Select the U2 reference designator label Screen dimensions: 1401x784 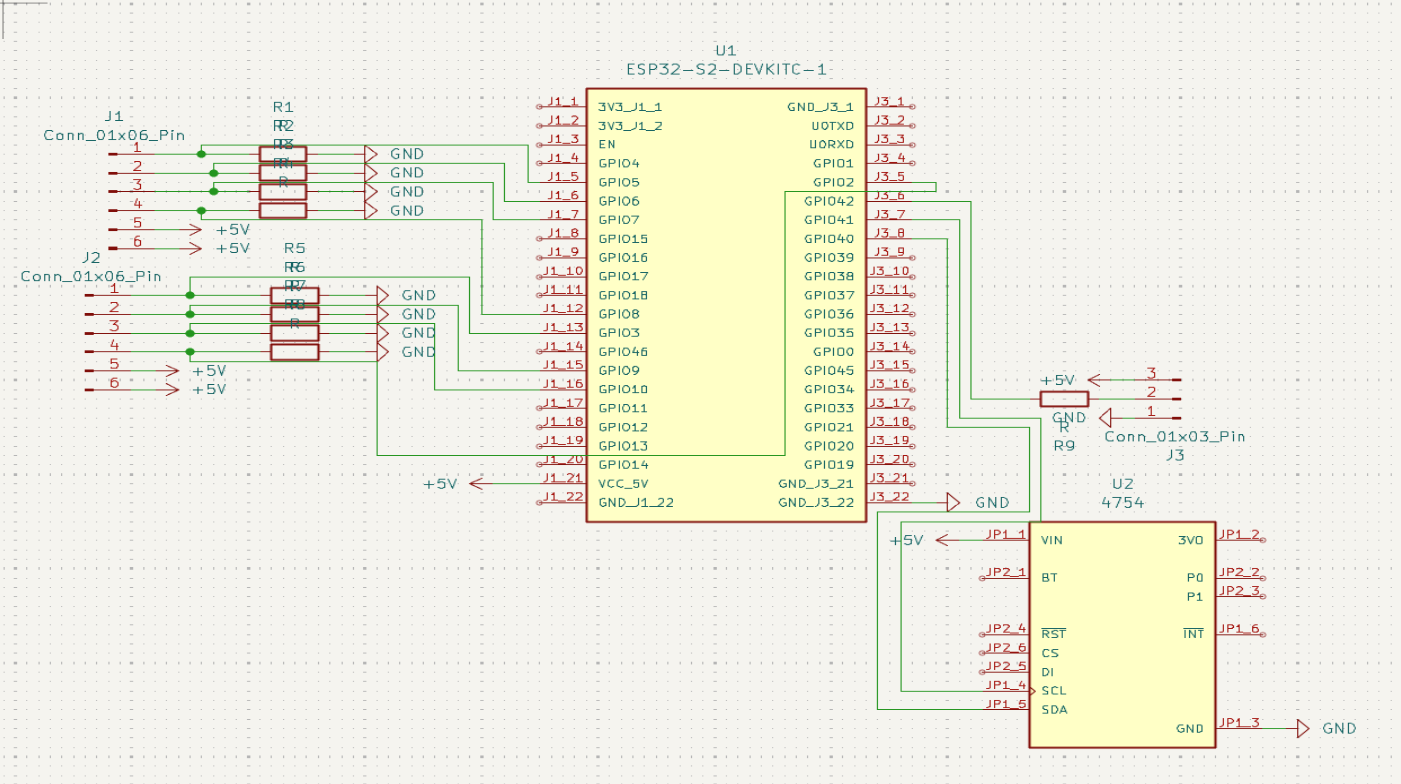[x=1122, y=483]
